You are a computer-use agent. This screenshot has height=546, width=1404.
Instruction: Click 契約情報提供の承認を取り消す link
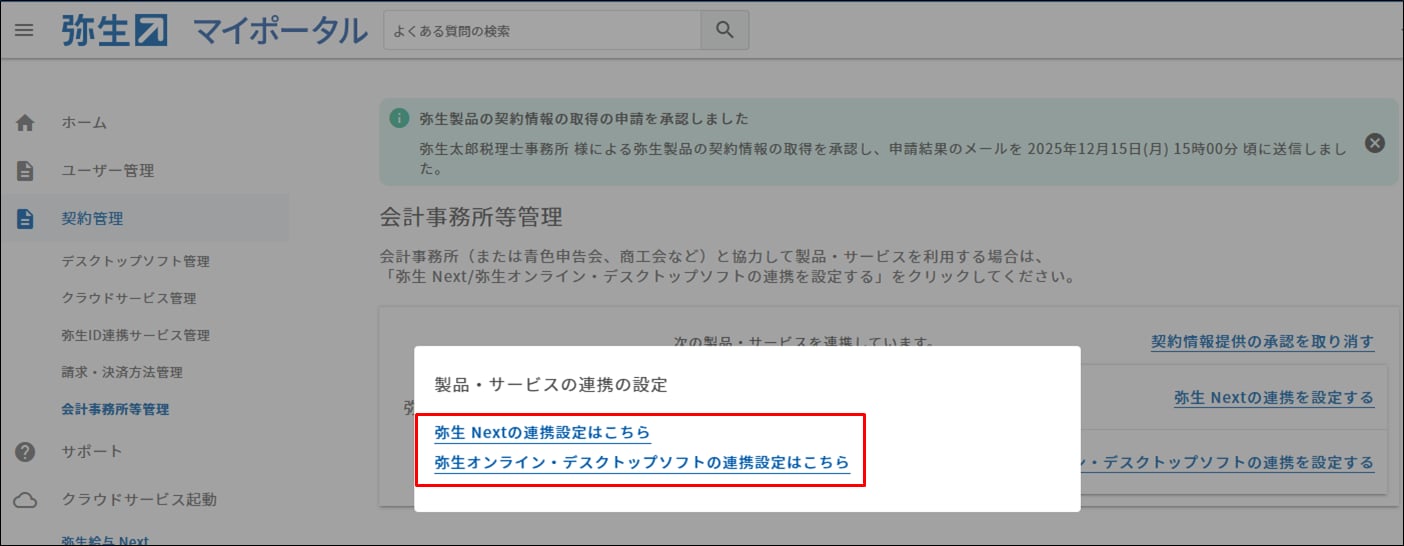[x=1262, y=342]
